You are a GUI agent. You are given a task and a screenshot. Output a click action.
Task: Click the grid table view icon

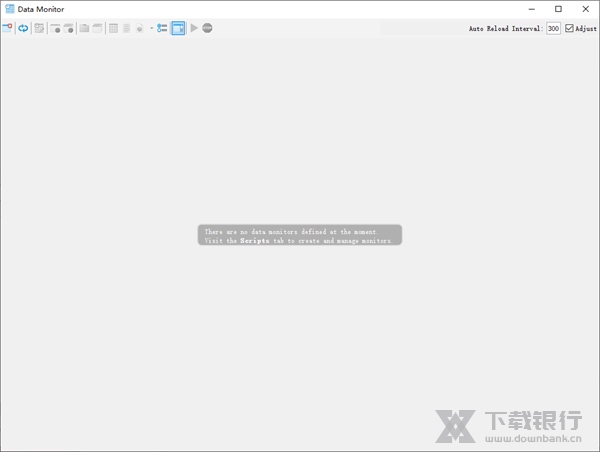[x=113, y=29]
